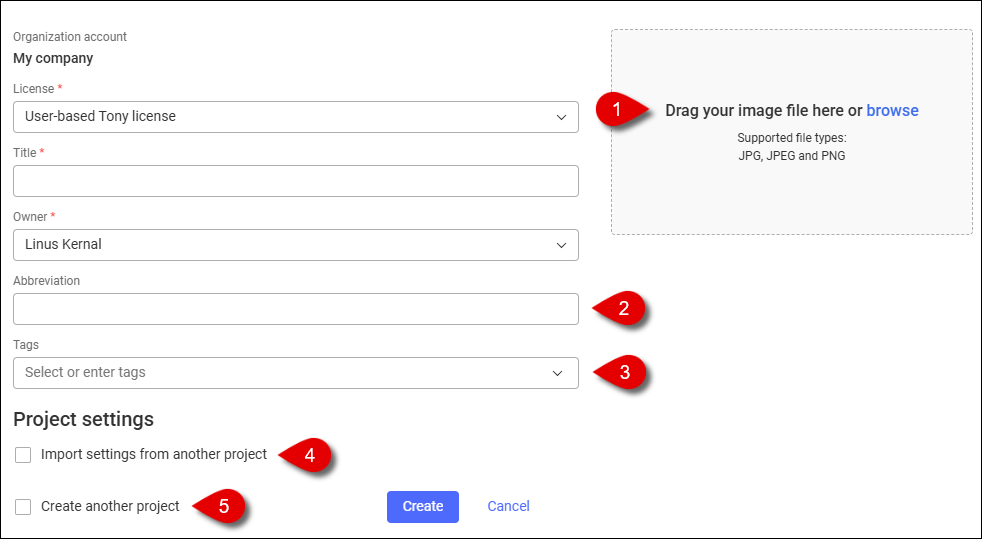Screen dimensions: 982x539
Task: Focus the Title input field
Action: pos(296,181)
